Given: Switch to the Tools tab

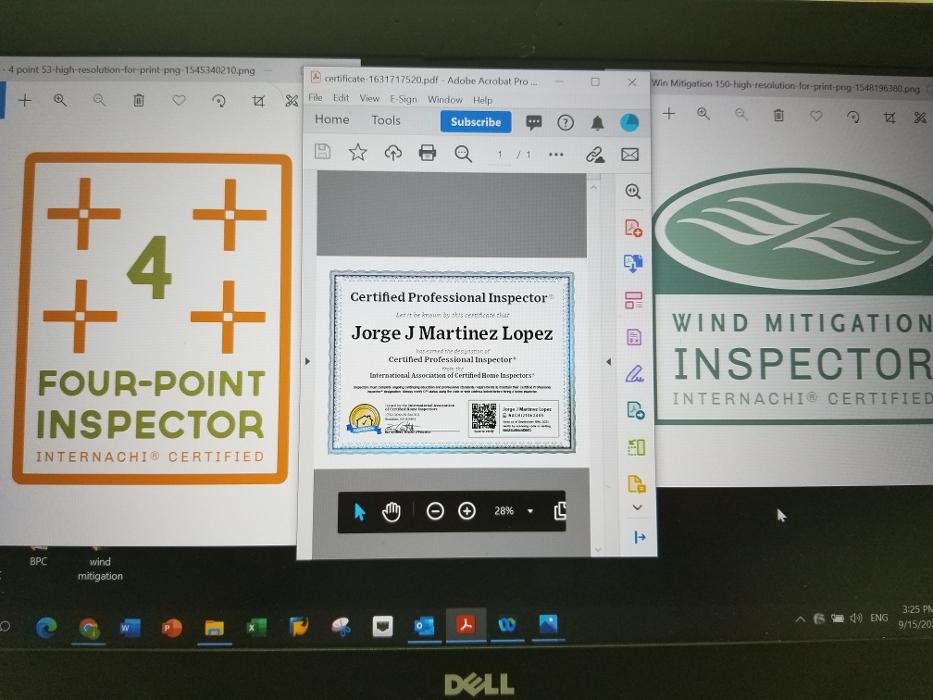Looking at the screenshot, I should click(x=386, y=120).
